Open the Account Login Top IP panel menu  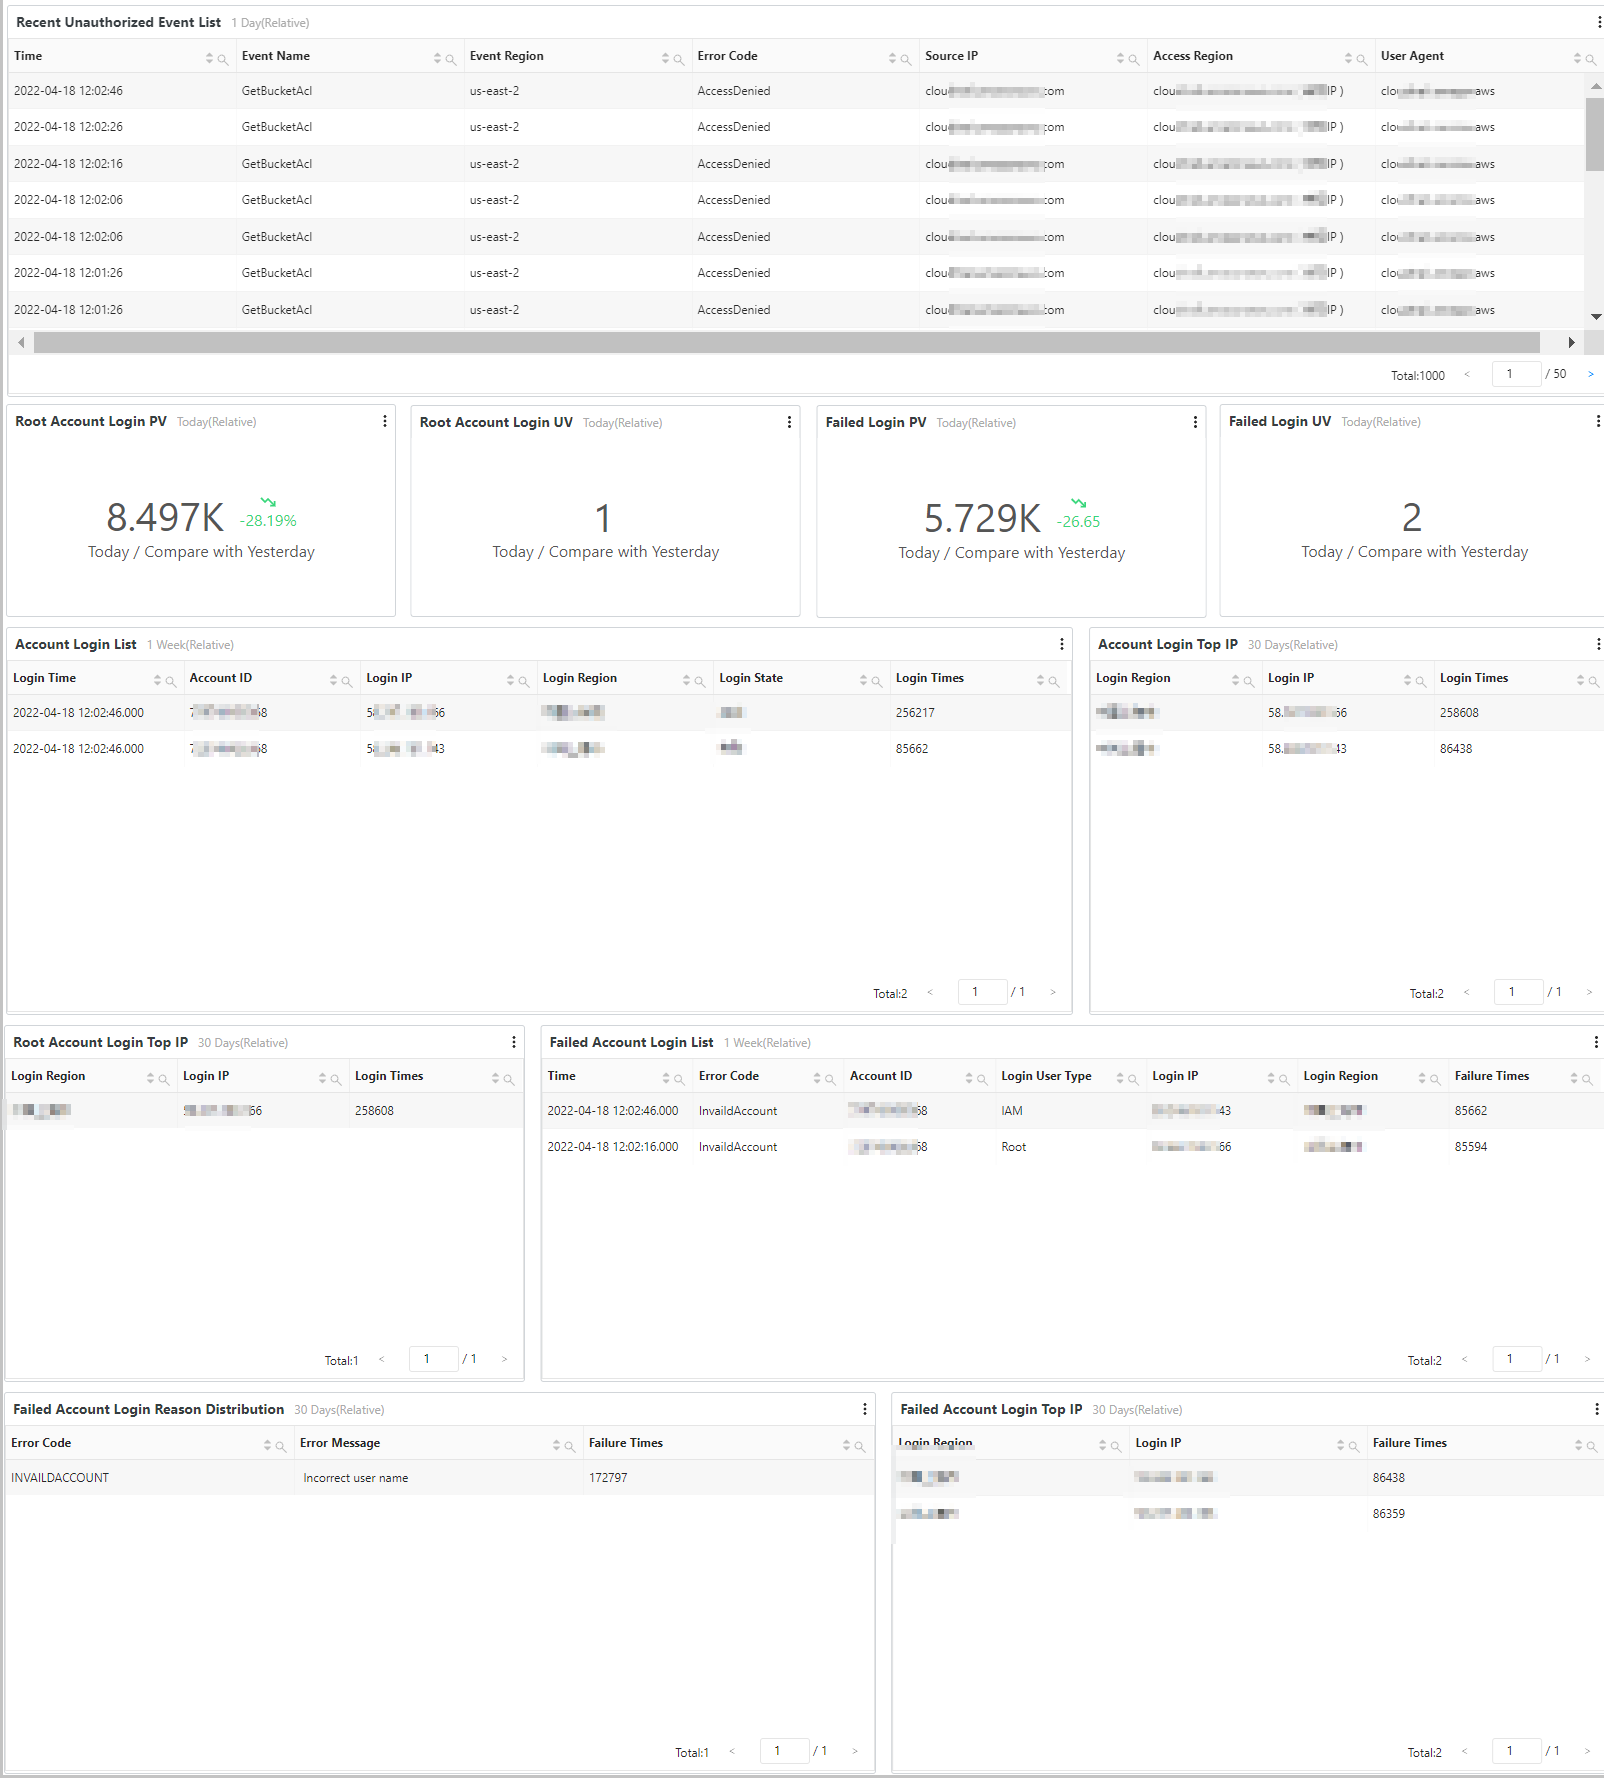(1597, 644)
